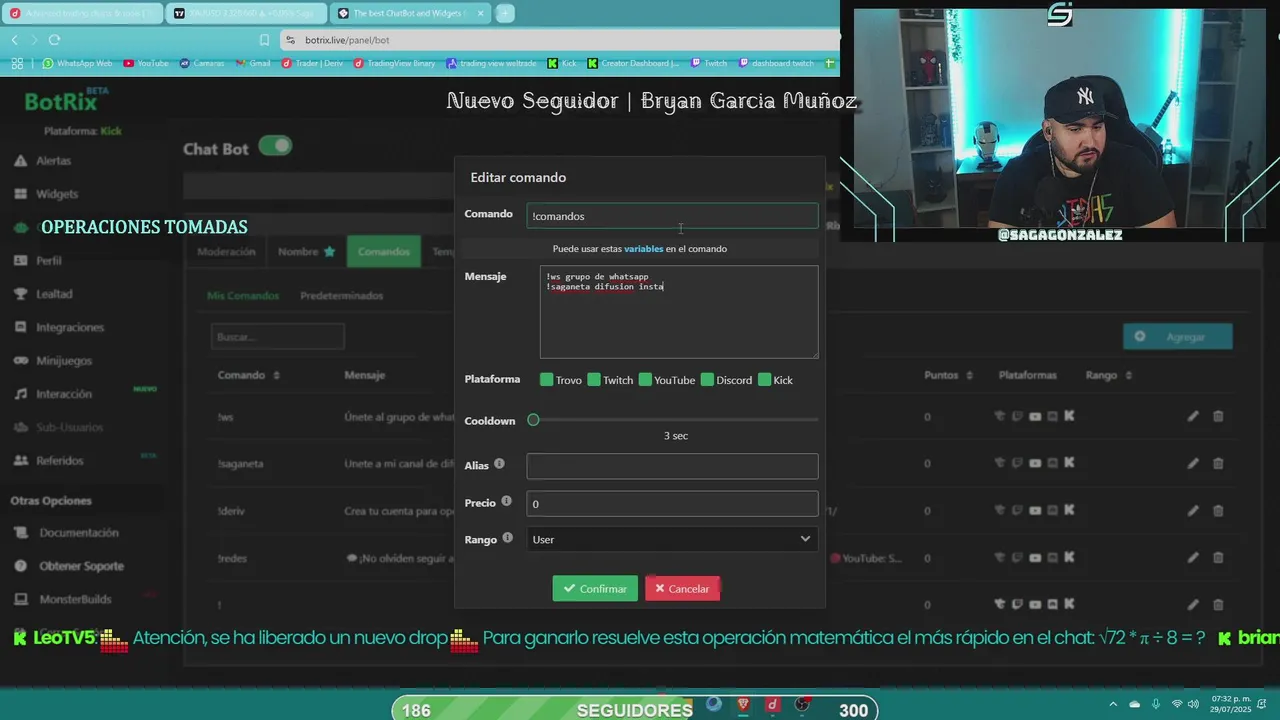Switch off the Chat Bot toggle
The width and height of the screenshot is (1280, 720).
click(x=275, y=146)
